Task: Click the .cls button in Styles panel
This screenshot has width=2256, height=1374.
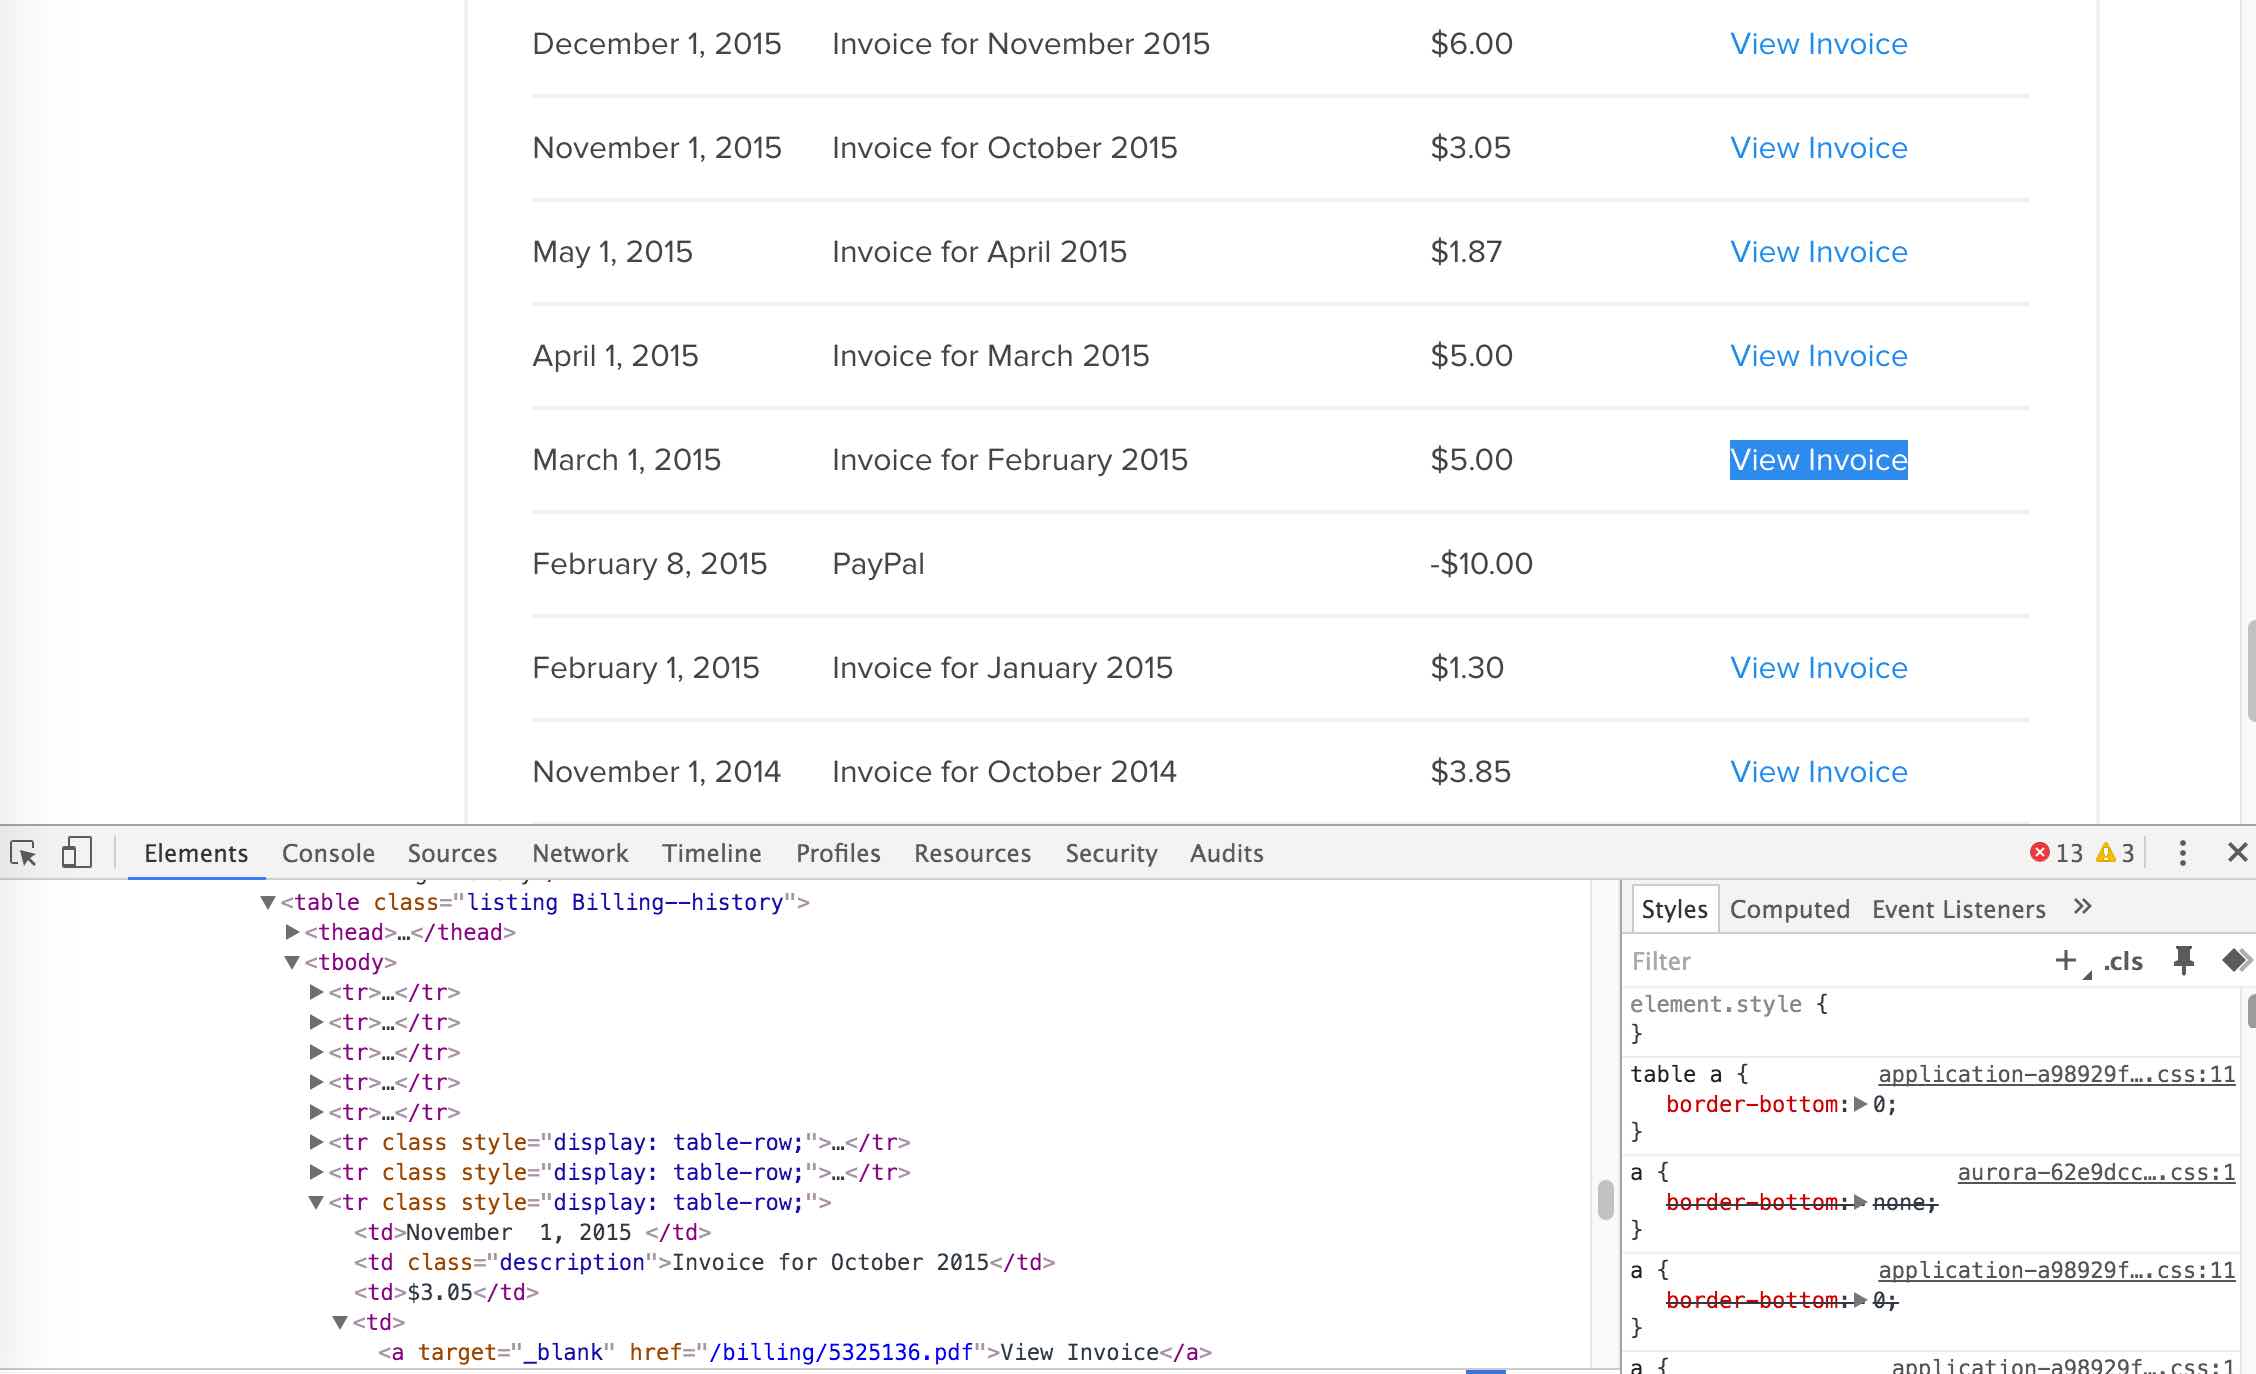Action: pos(2122,960)
